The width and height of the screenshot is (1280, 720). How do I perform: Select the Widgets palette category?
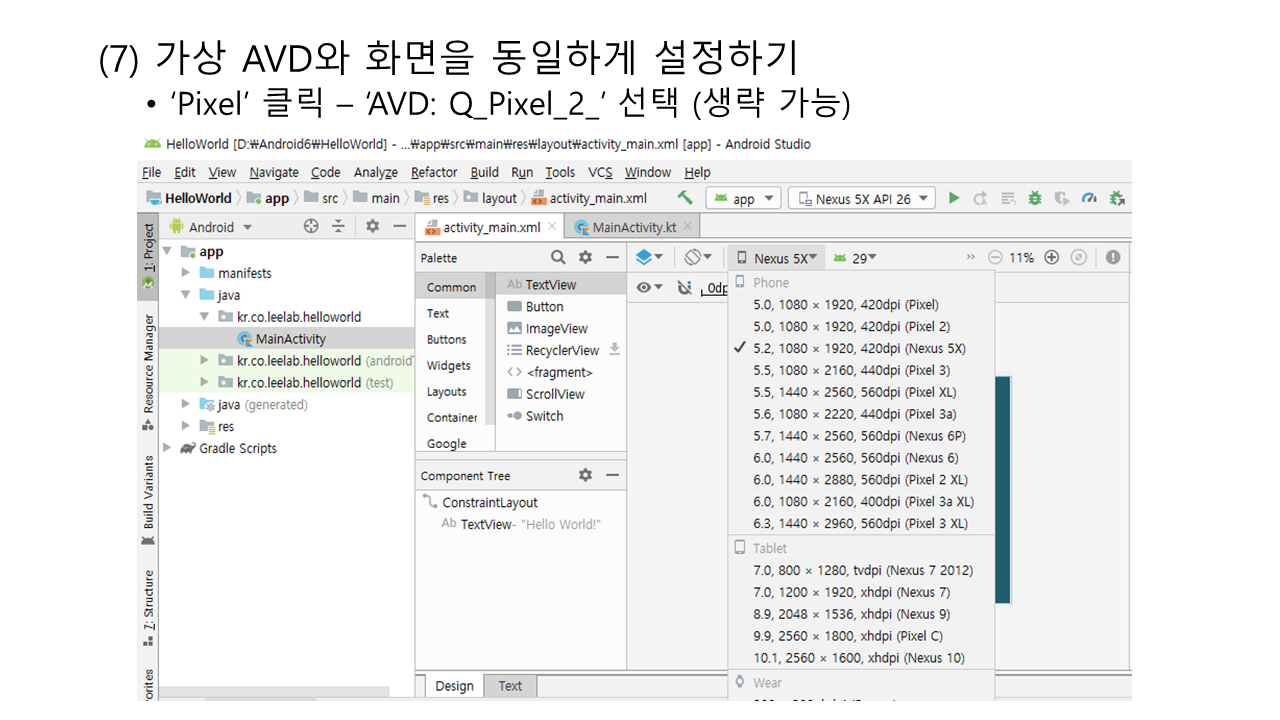[448, 366]
